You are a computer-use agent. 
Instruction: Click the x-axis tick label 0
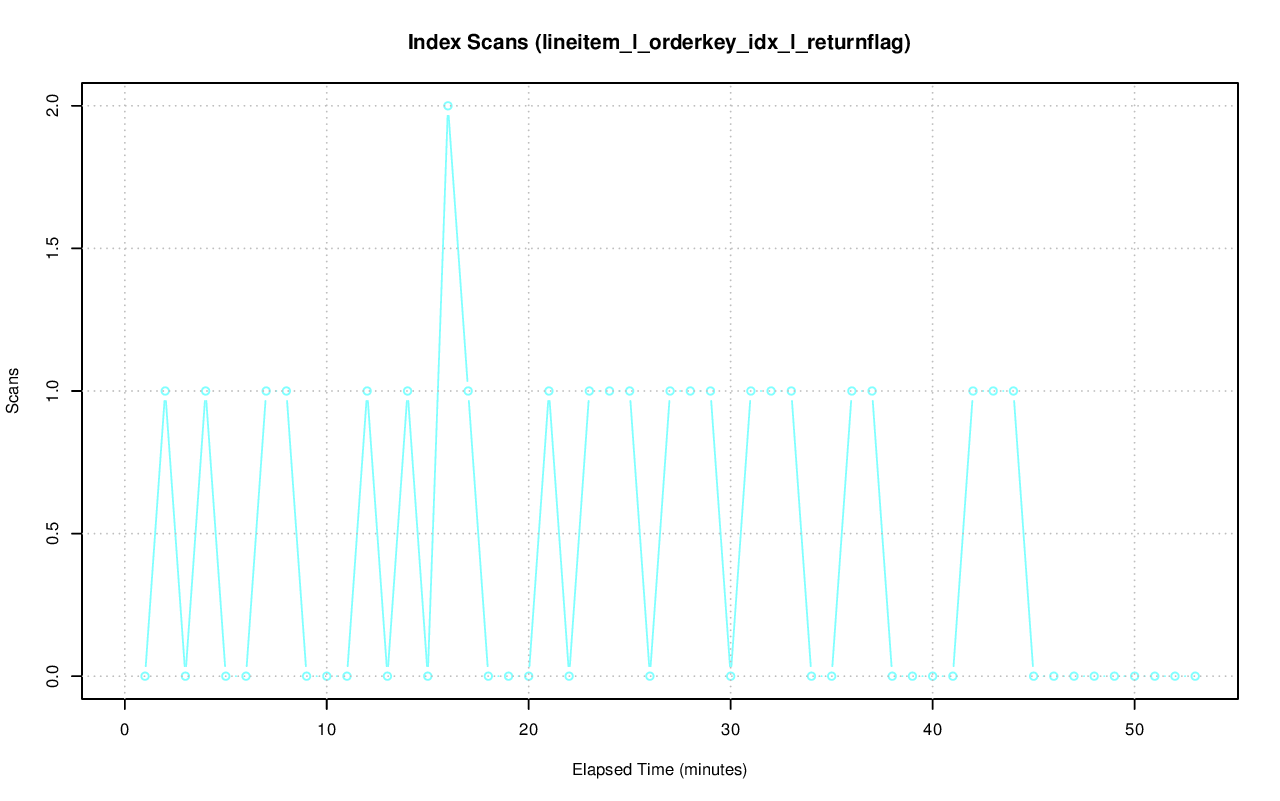(x=125, y=729)
